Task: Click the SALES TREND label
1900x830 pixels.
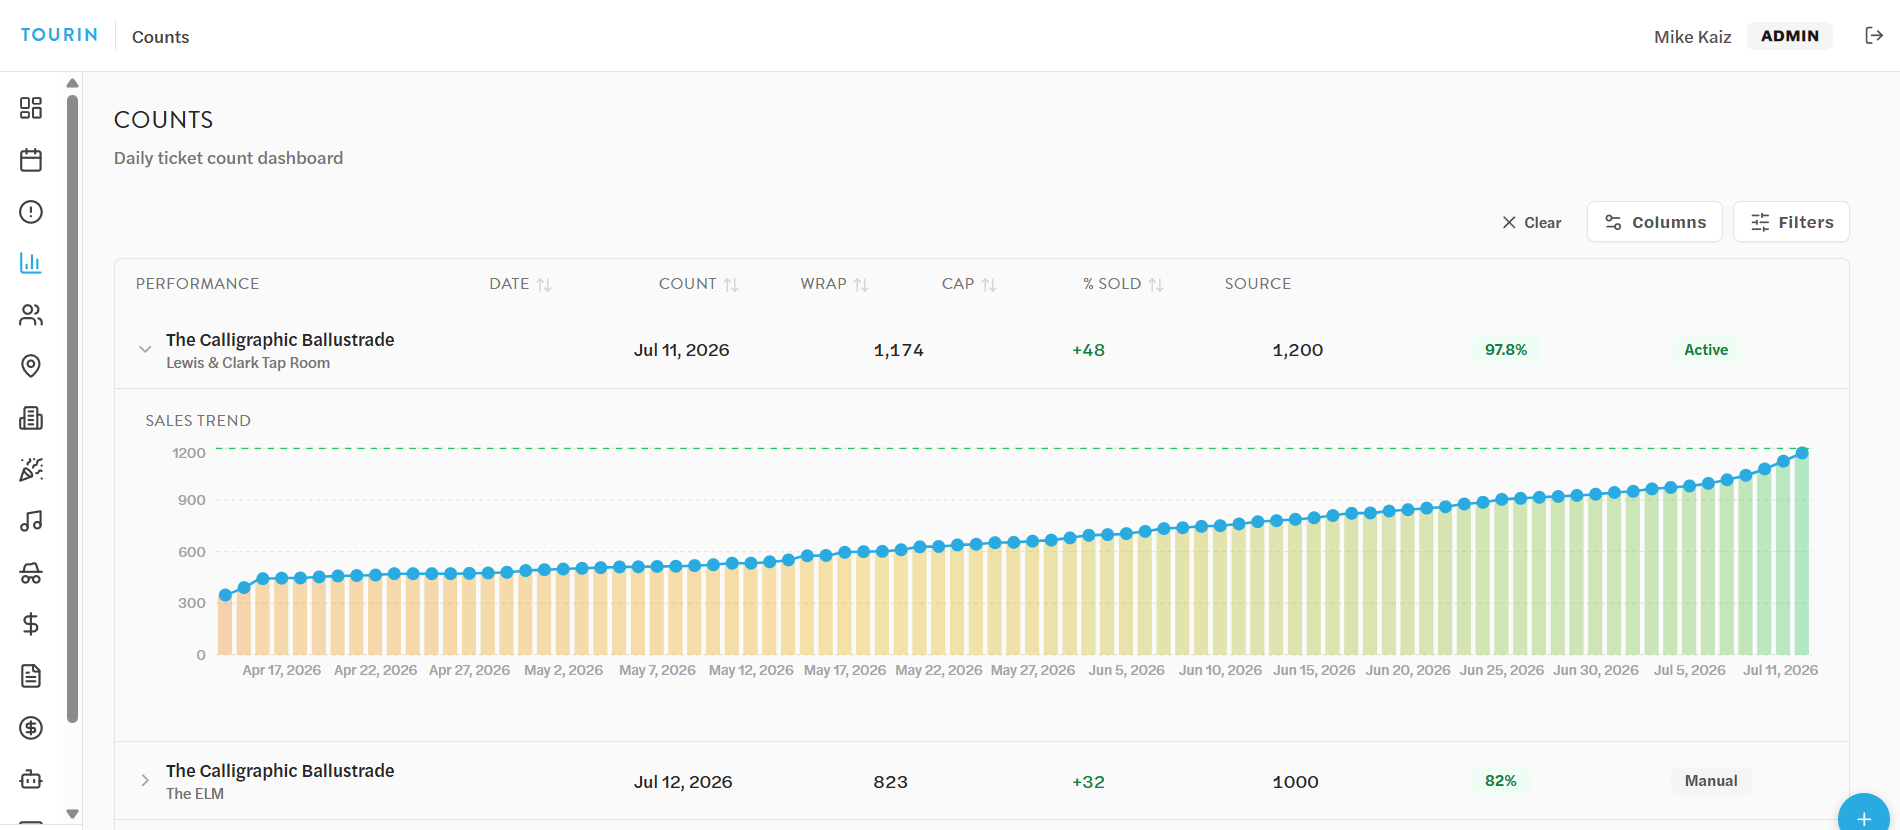Action: [198, 421]
